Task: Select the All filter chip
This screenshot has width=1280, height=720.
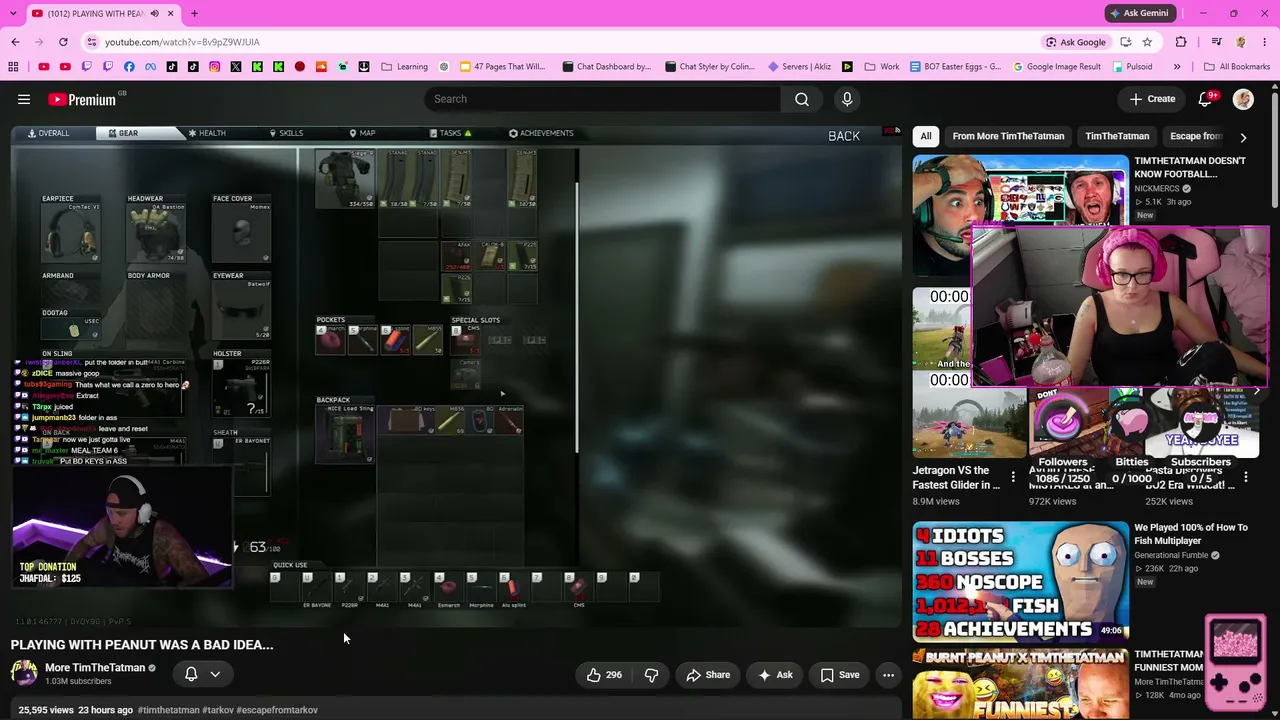Action: (926, 136)
